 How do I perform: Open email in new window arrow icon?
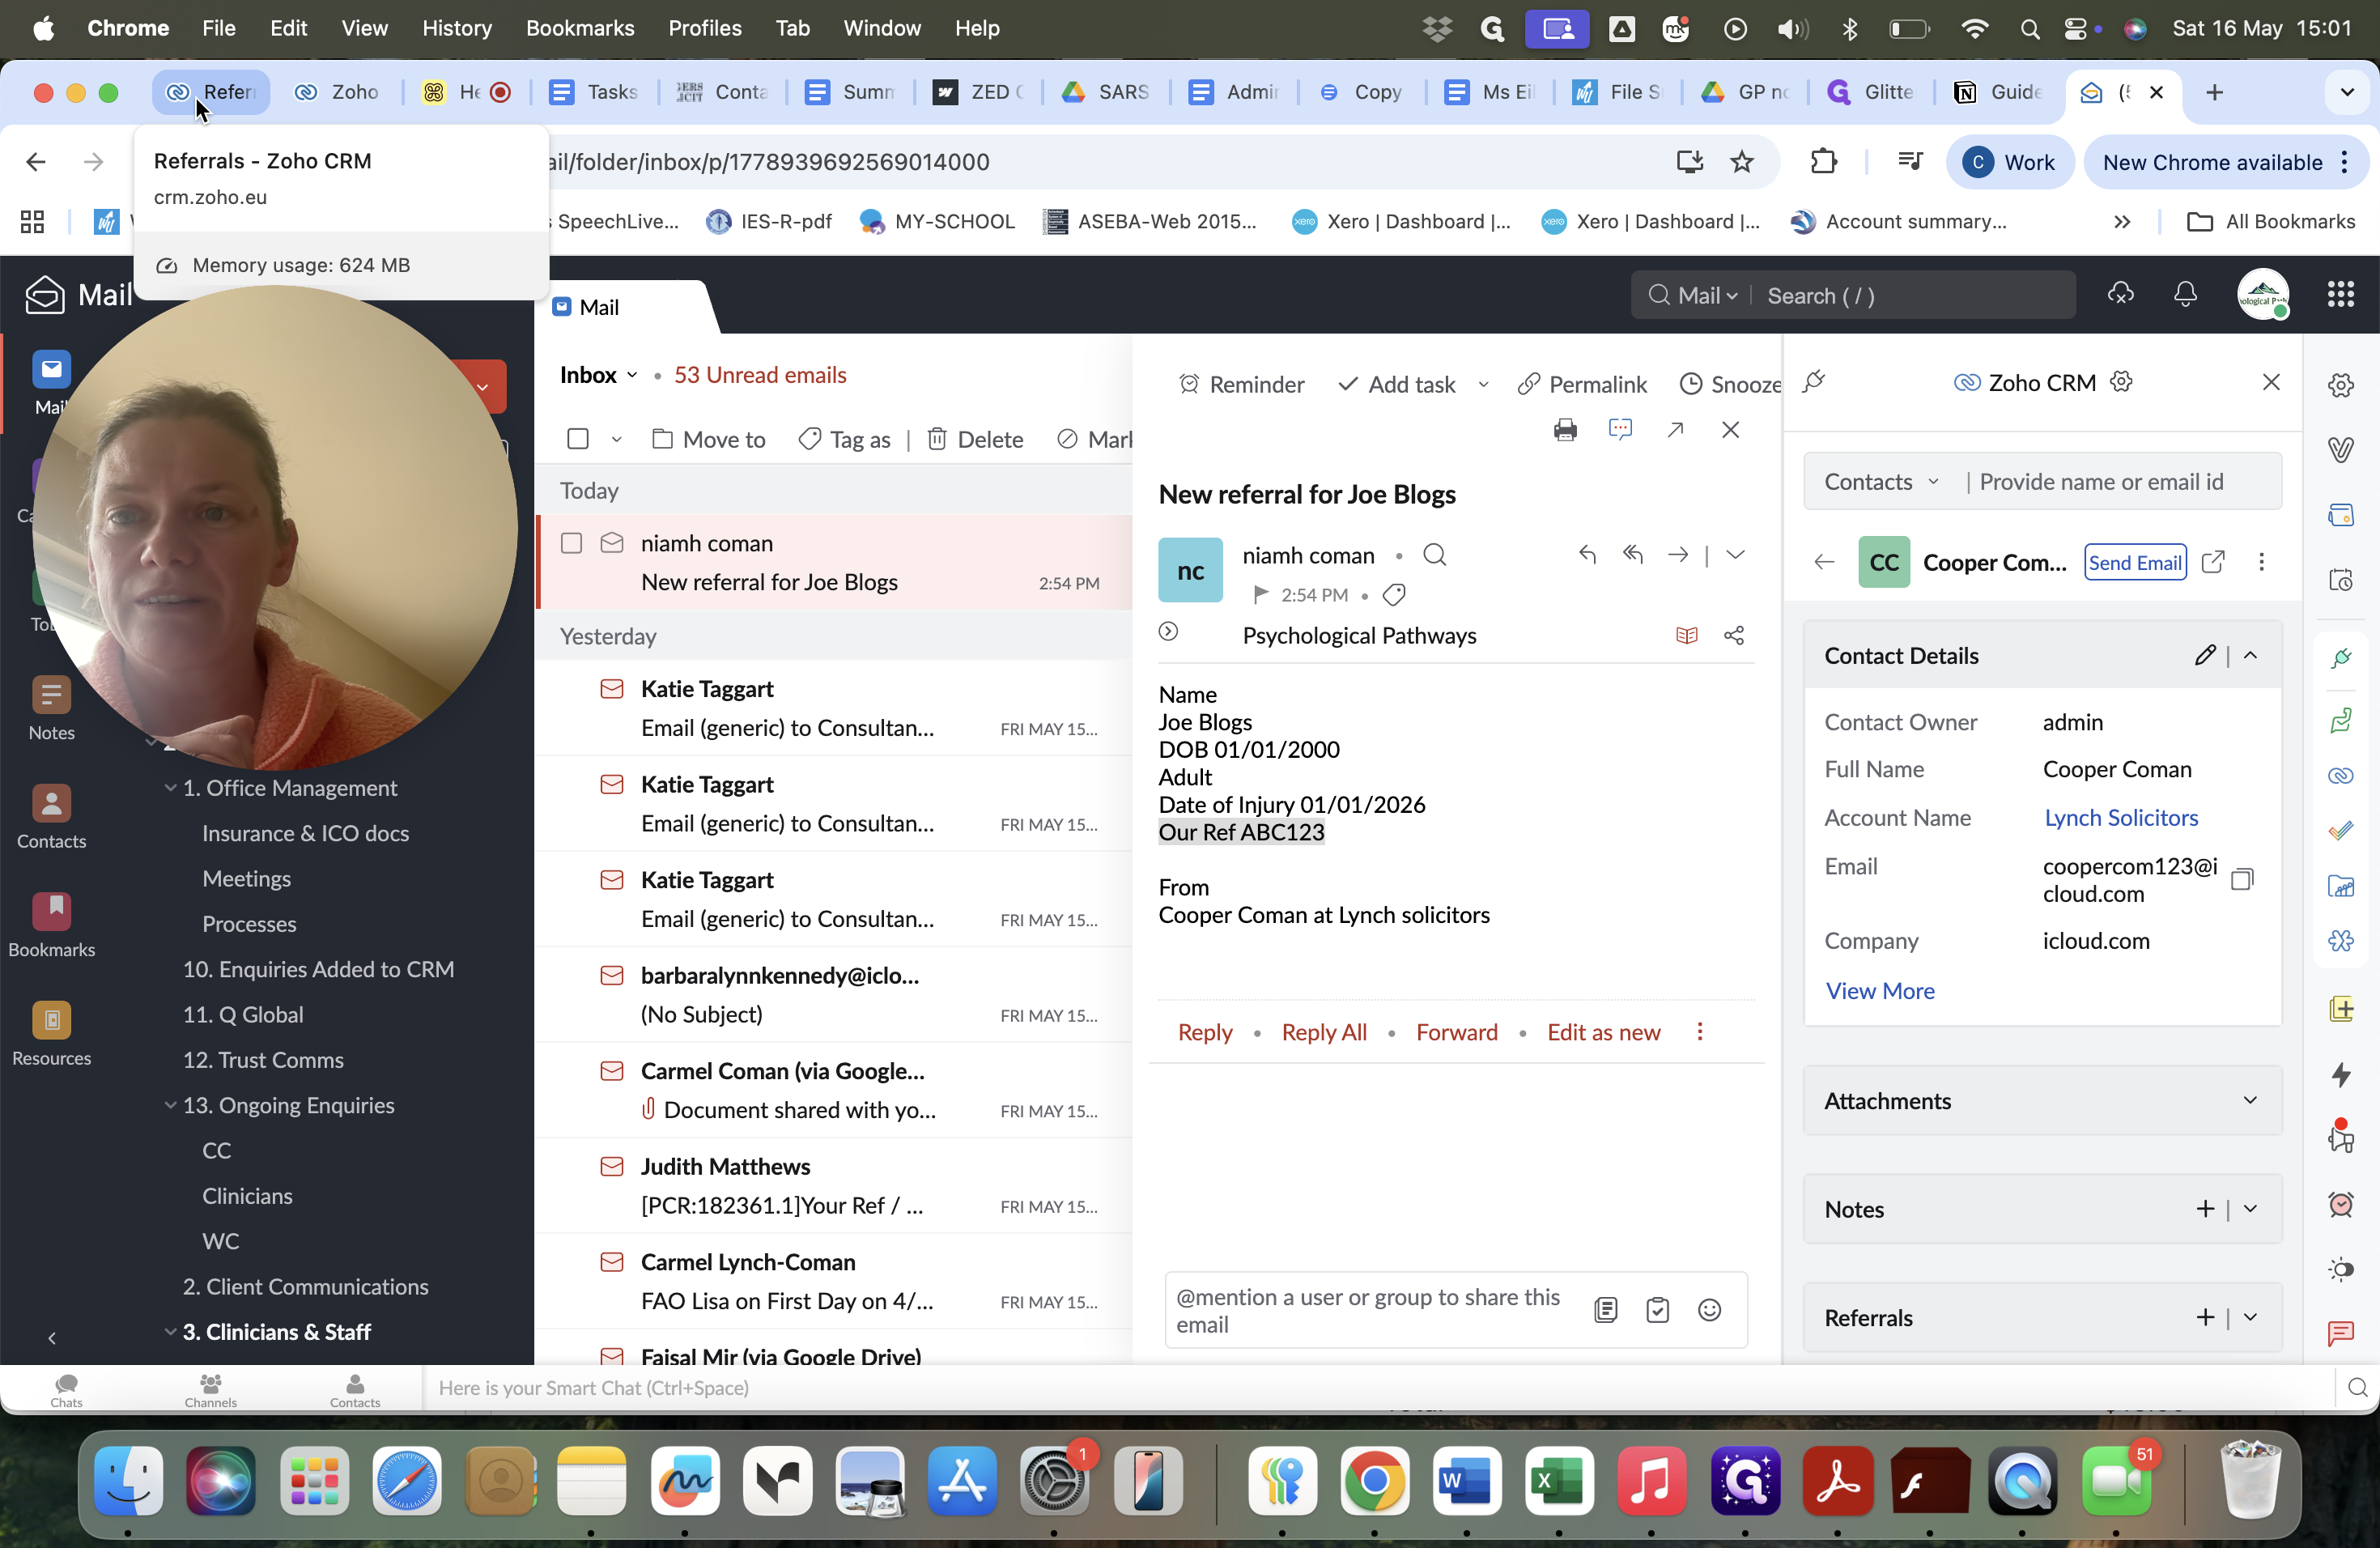1676,430
